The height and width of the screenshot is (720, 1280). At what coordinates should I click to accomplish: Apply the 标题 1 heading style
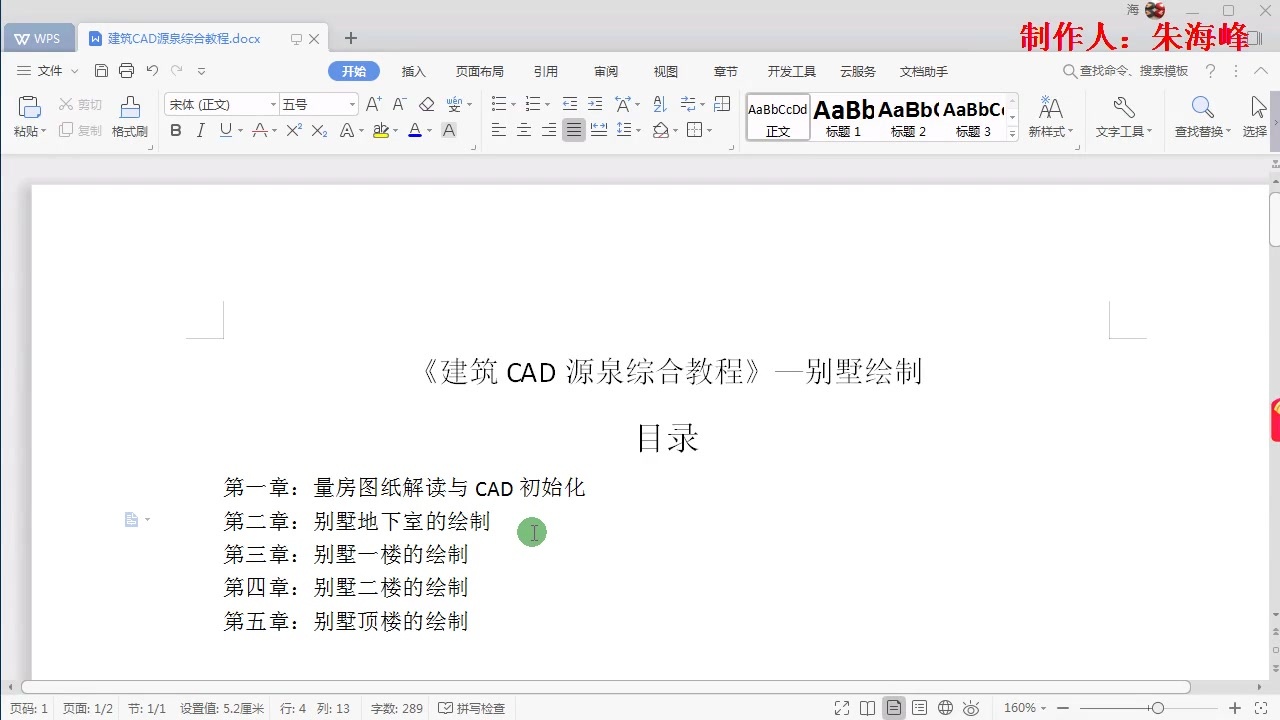point(843,118)
